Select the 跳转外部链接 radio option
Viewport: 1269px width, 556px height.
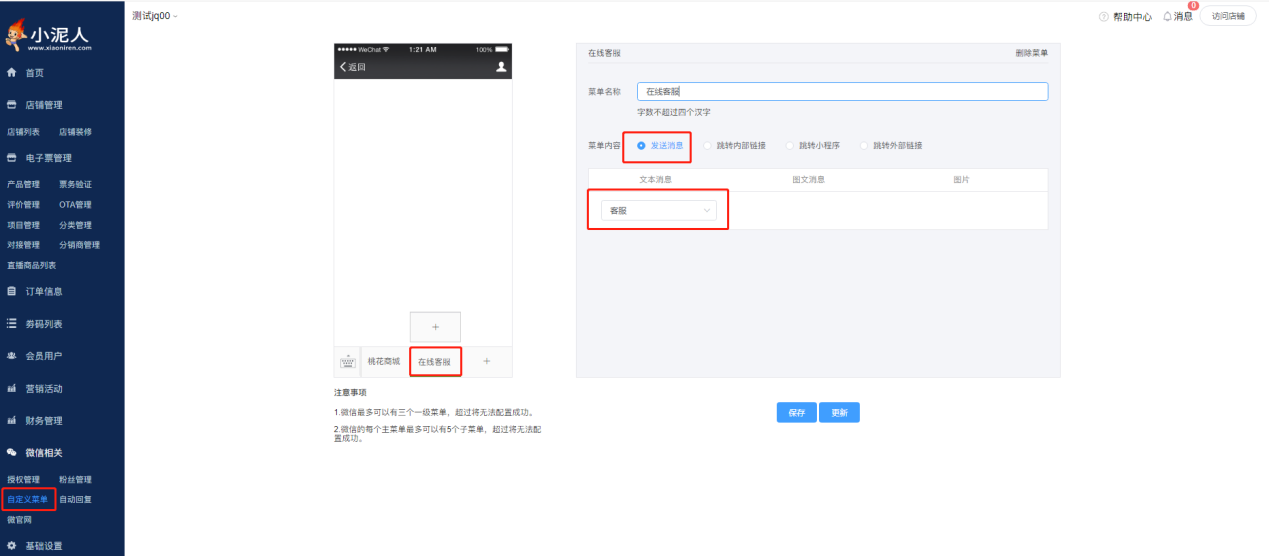click(x=891, y=145)
